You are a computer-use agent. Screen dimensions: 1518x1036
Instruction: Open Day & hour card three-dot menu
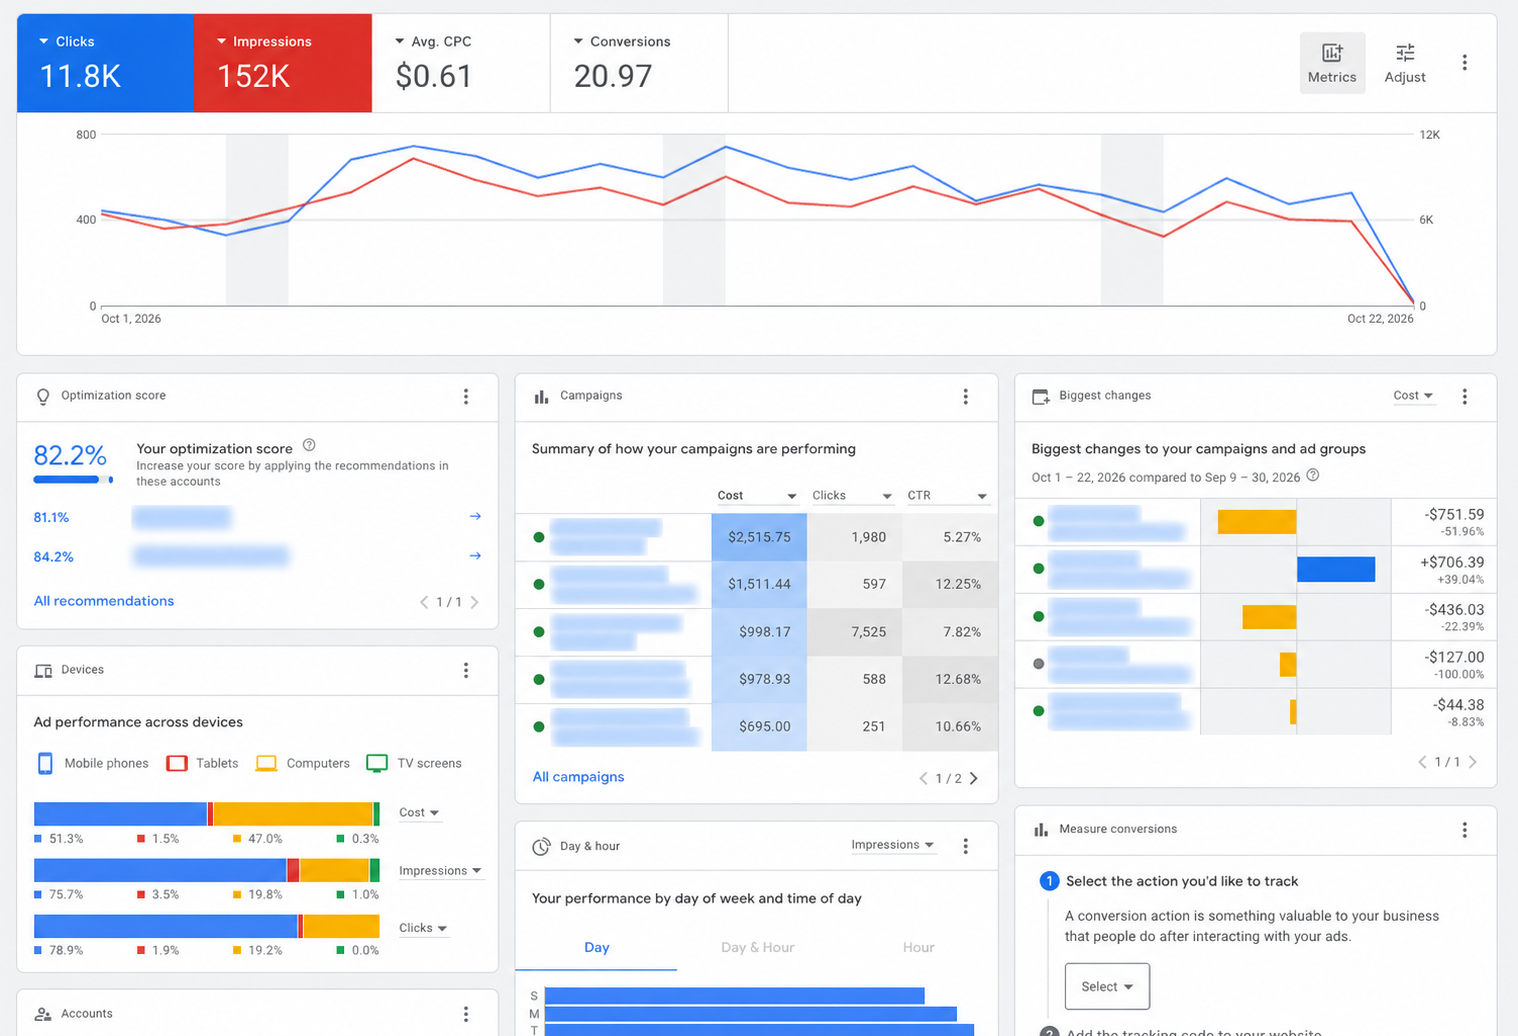(966, 846)
